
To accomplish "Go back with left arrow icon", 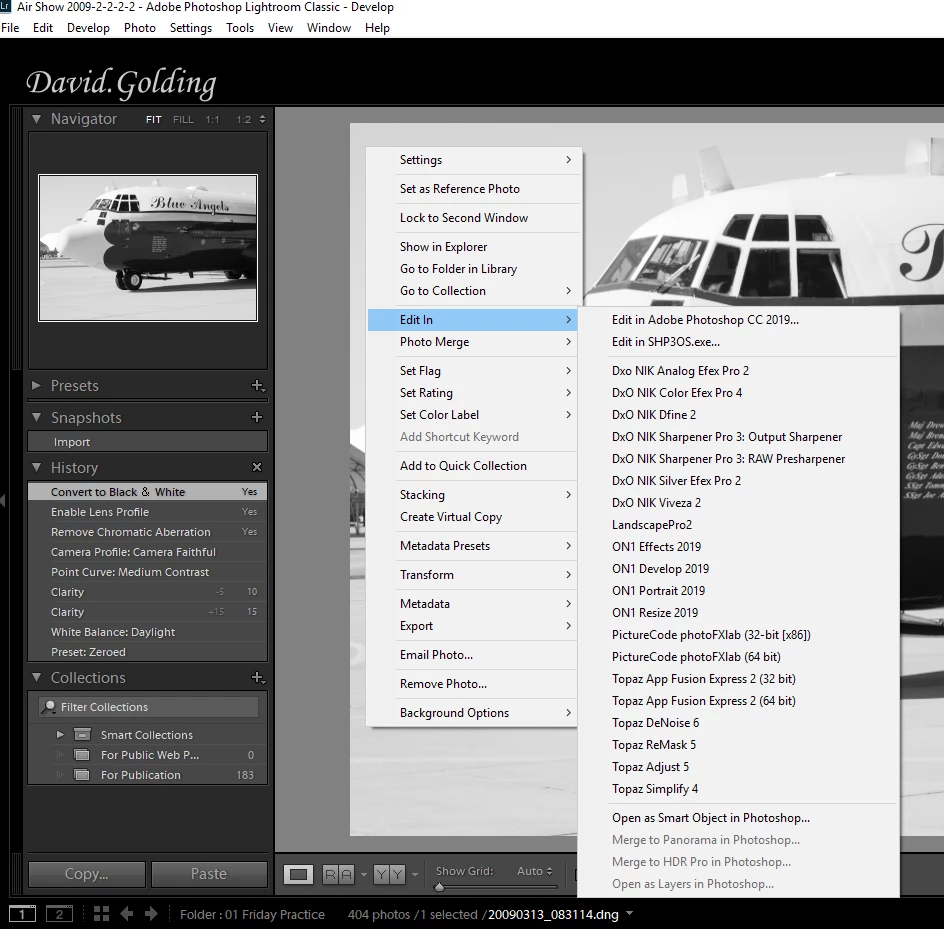I will [x=126, y=914].
